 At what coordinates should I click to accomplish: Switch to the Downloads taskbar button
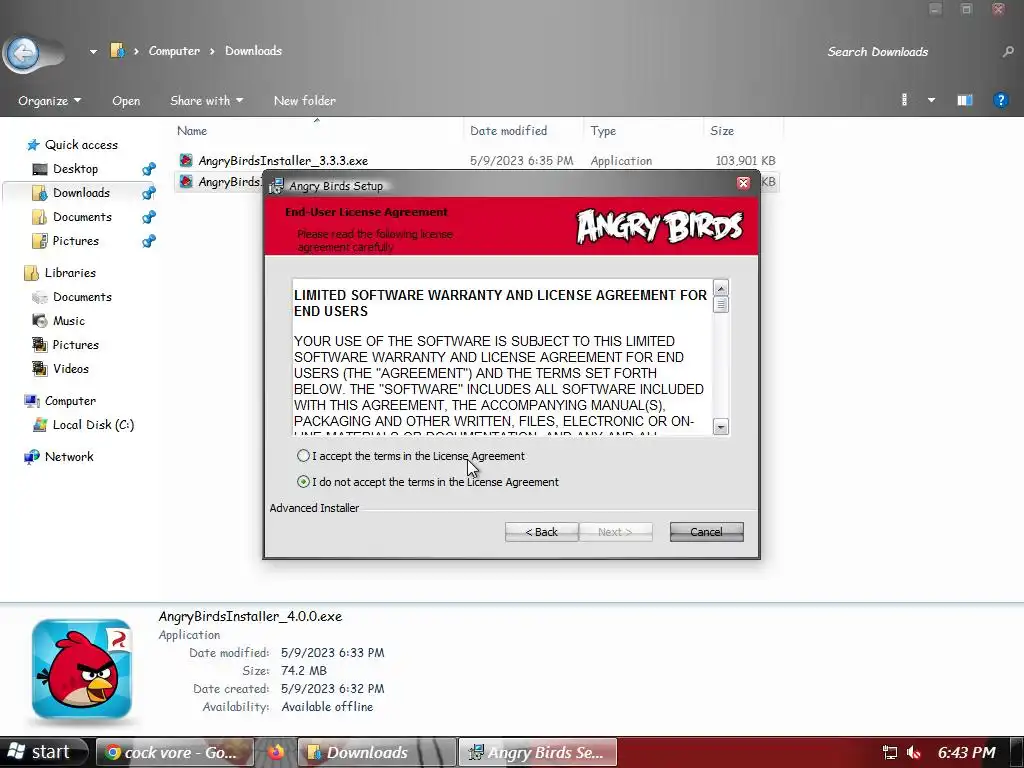tap(377, 752)
